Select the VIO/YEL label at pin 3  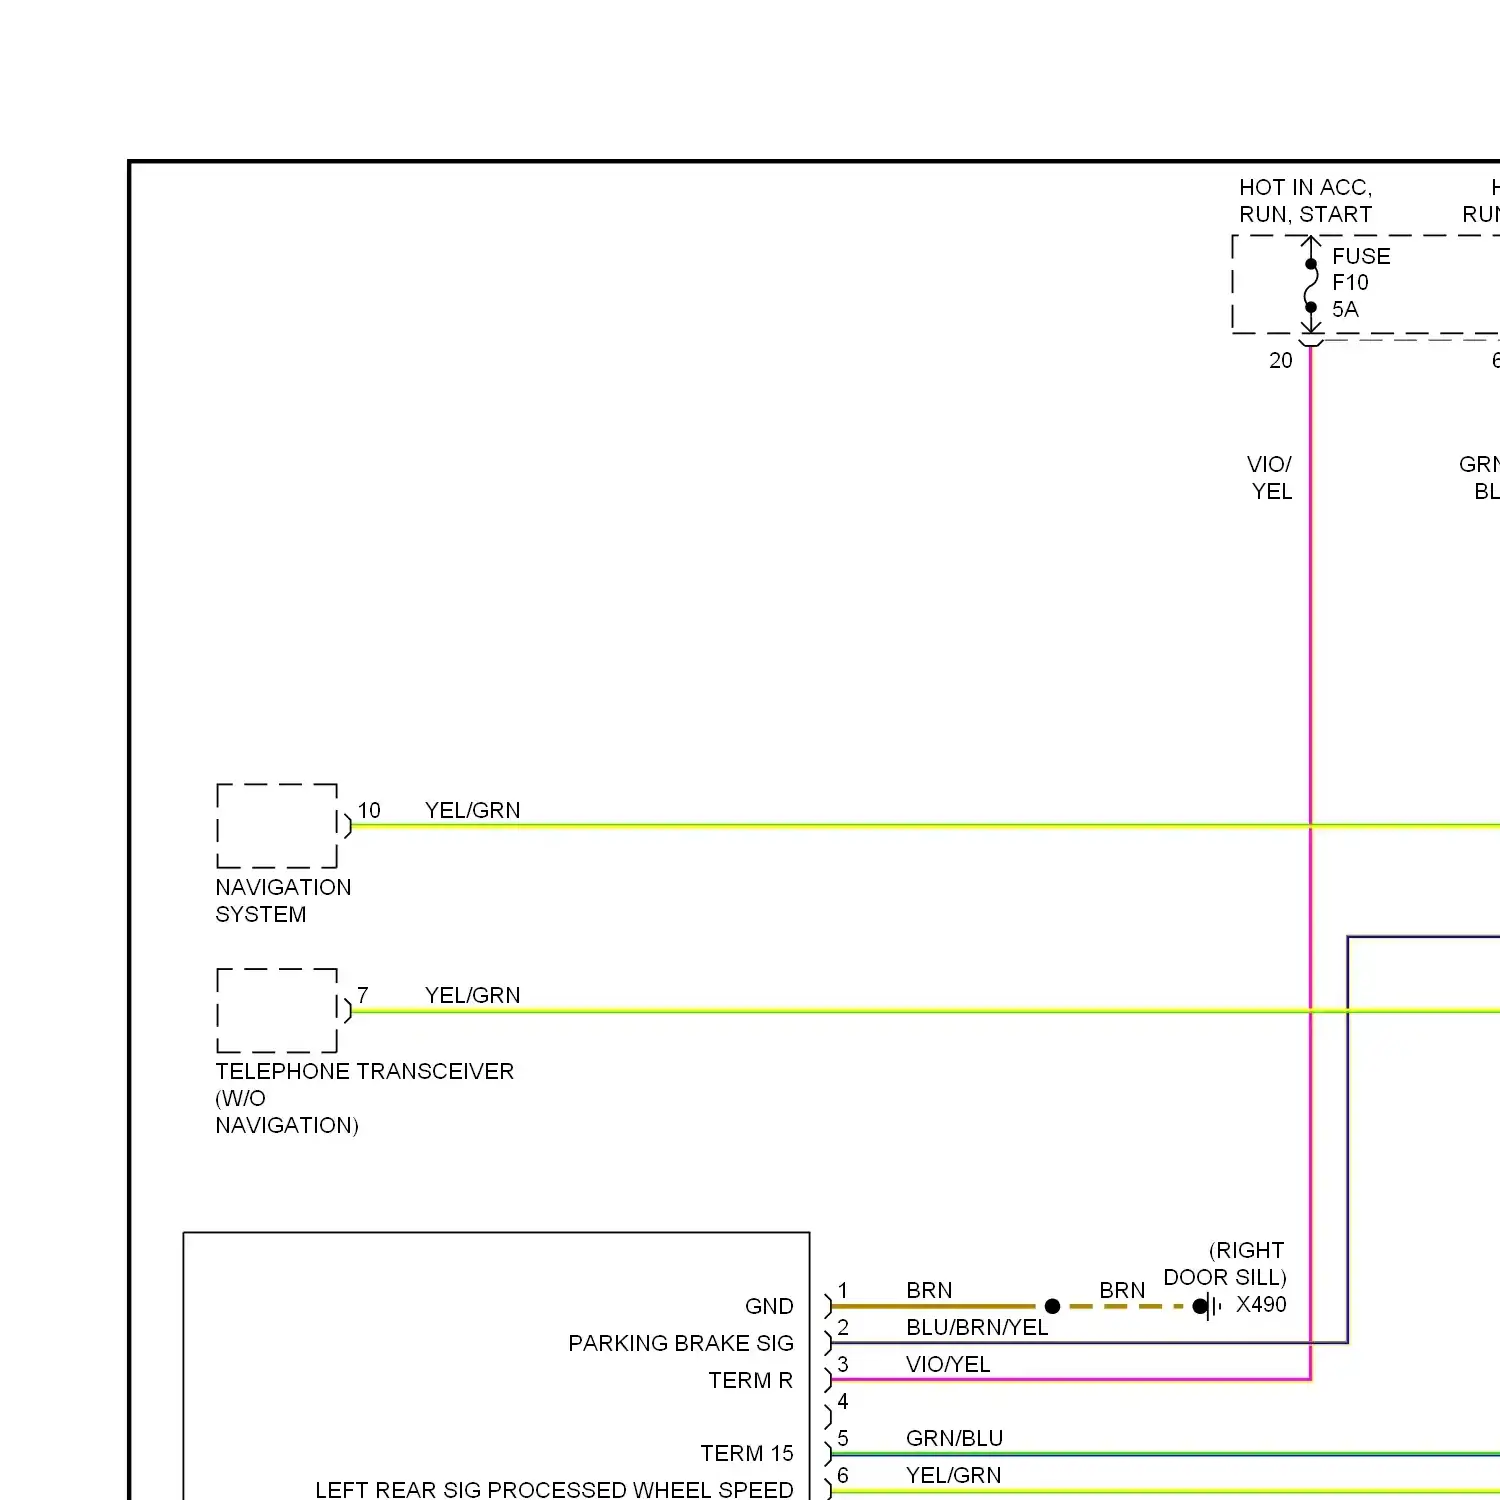click(x=948, y=1364)
